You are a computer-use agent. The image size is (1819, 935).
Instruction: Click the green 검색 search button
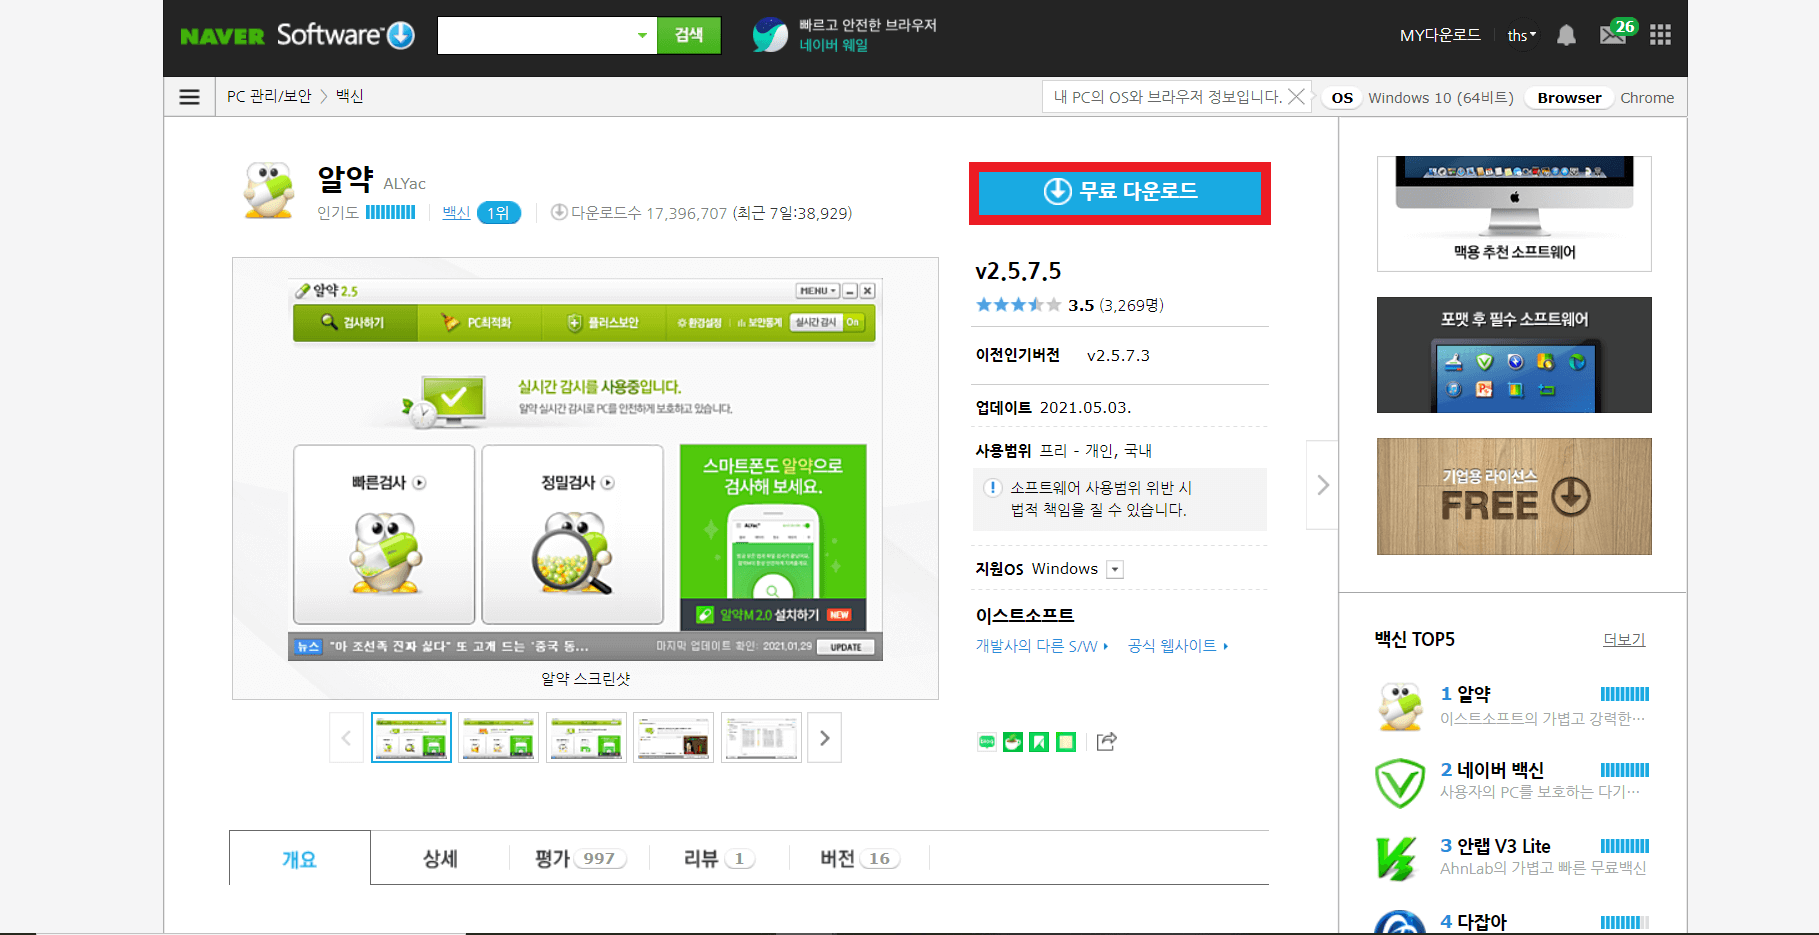pyautogui.click(x=689, y=36)
